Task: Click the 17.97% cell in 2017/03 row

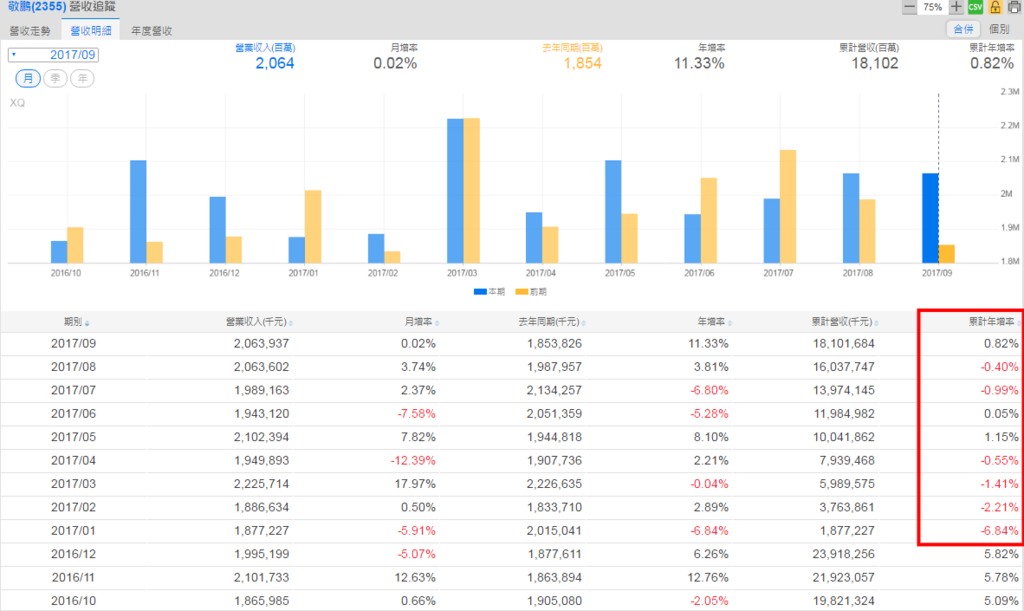Action: (x=415, y=484)
